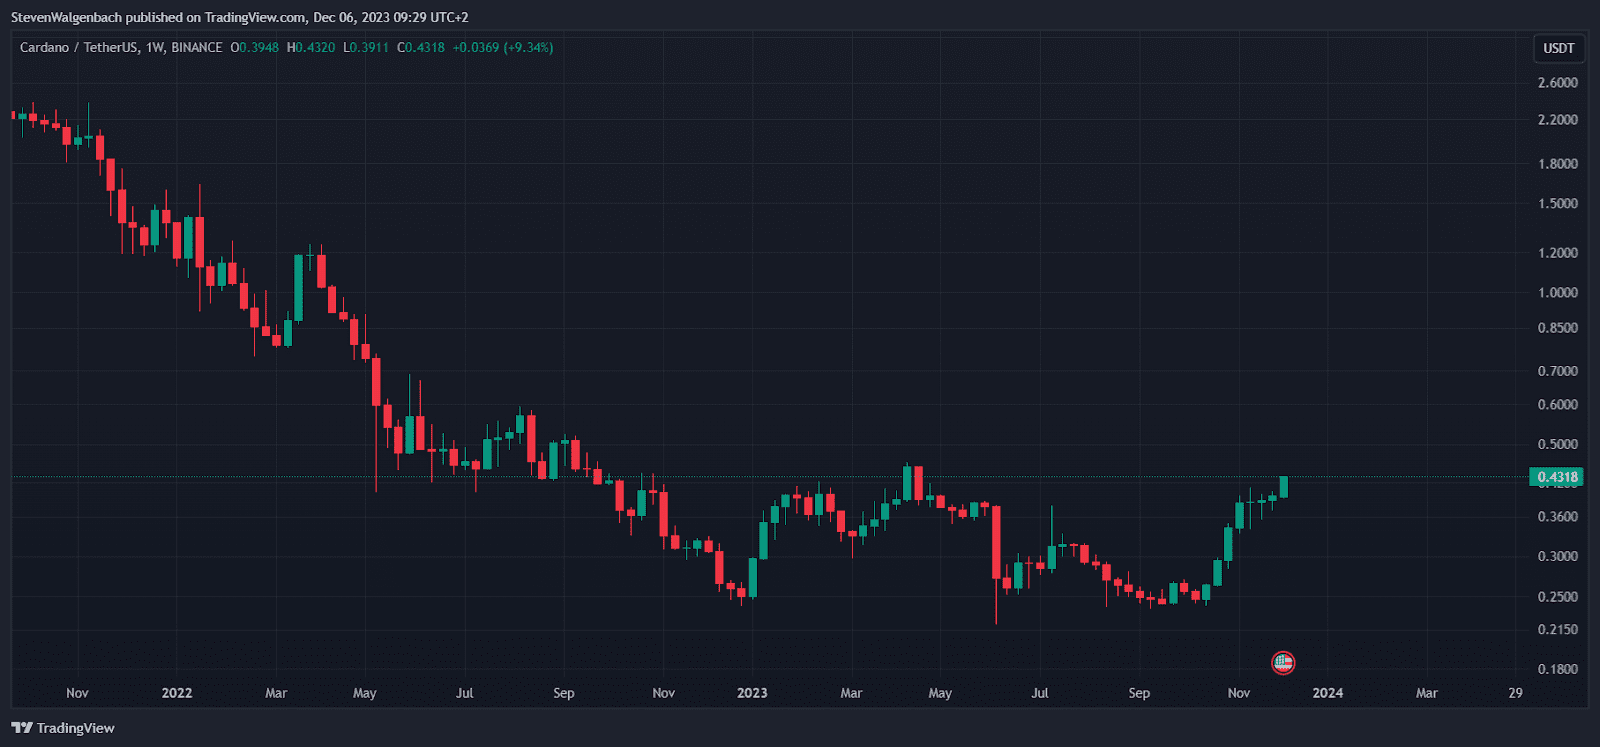Click the 1.2000 price axis label
Image resolution: width=1600 pixels, height=747 pixels.
(1558, 253)
